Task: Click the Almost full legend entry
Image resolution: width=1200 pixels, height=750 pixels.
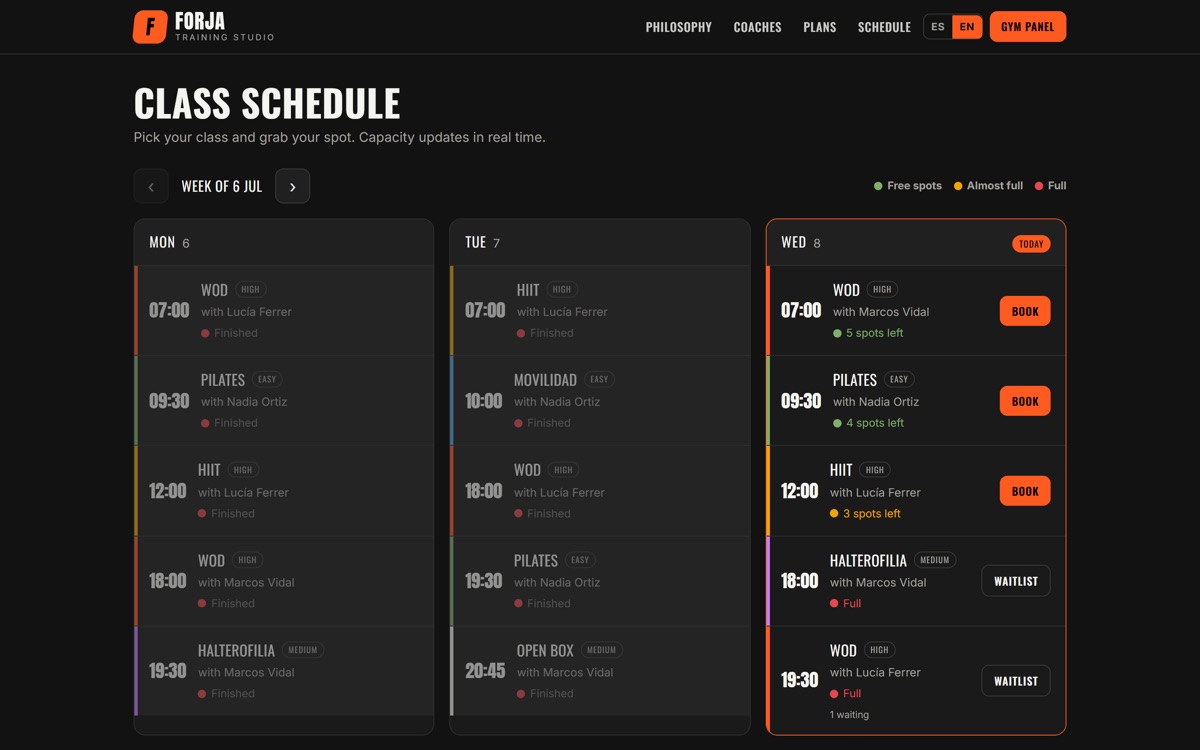Action: 988,186
